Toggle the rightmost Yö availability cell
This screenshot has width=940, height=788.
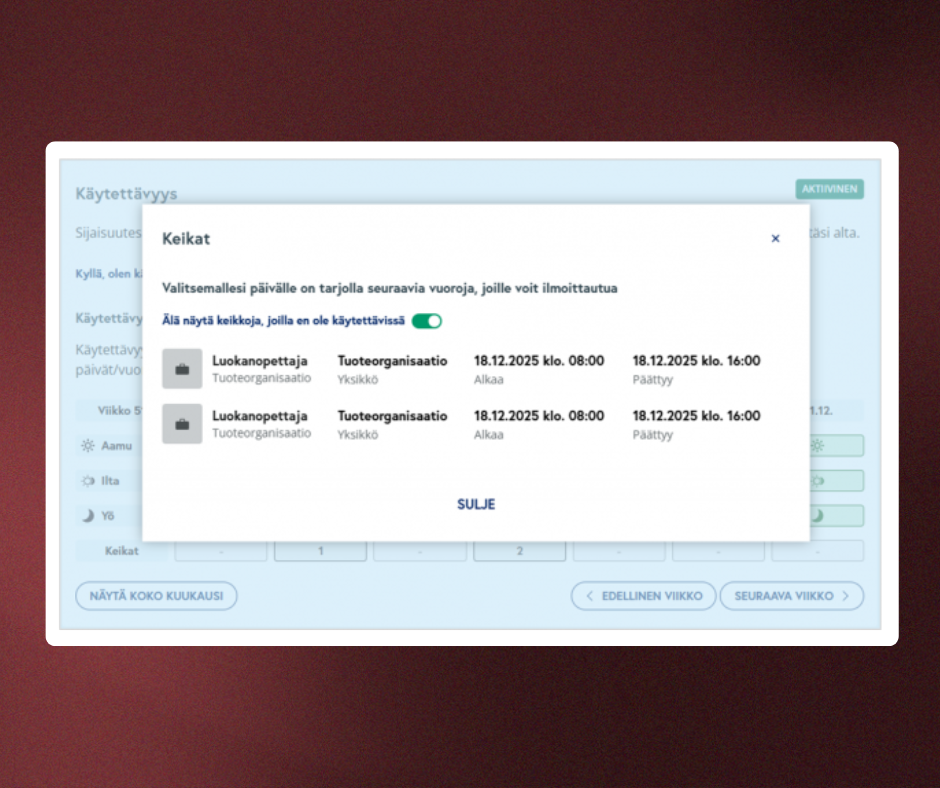836,516
